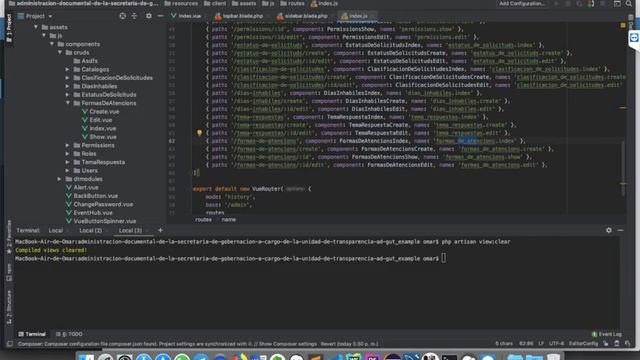Expand the Roles folder

(x=68, y=153)
